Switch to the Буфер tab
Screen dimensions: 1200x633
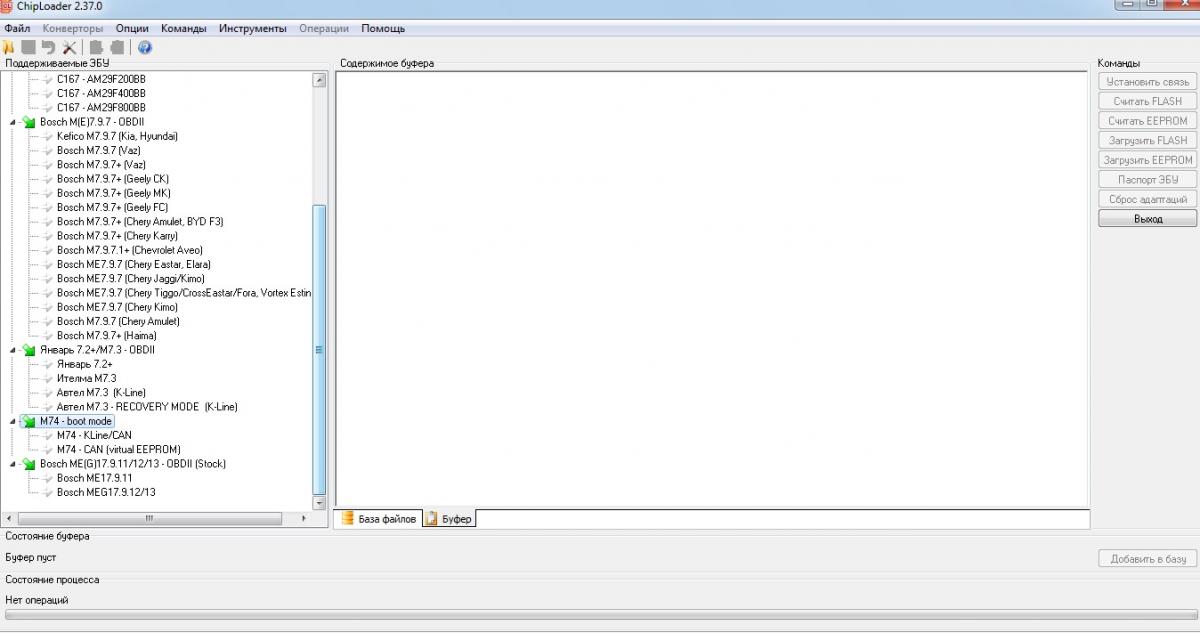coord(448,519)
